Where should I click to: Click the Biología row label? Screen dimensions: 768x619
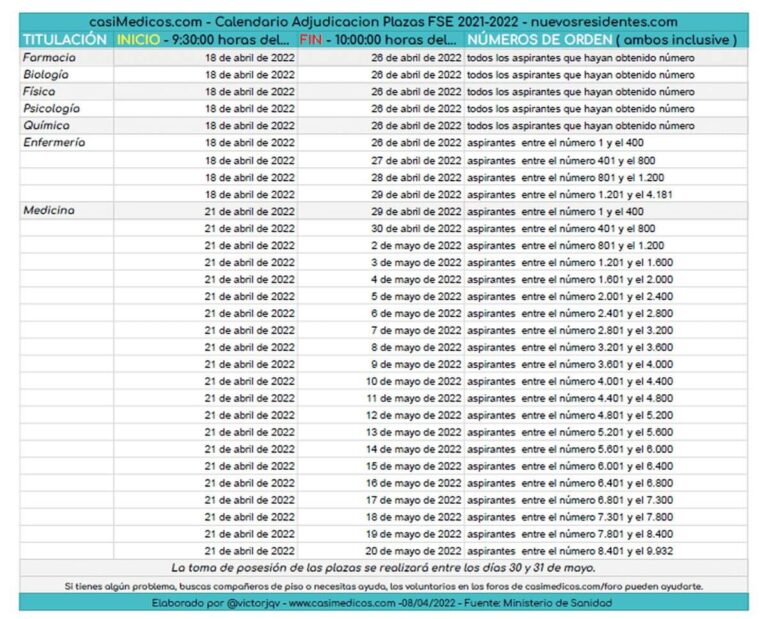click(x=46, y=74)
